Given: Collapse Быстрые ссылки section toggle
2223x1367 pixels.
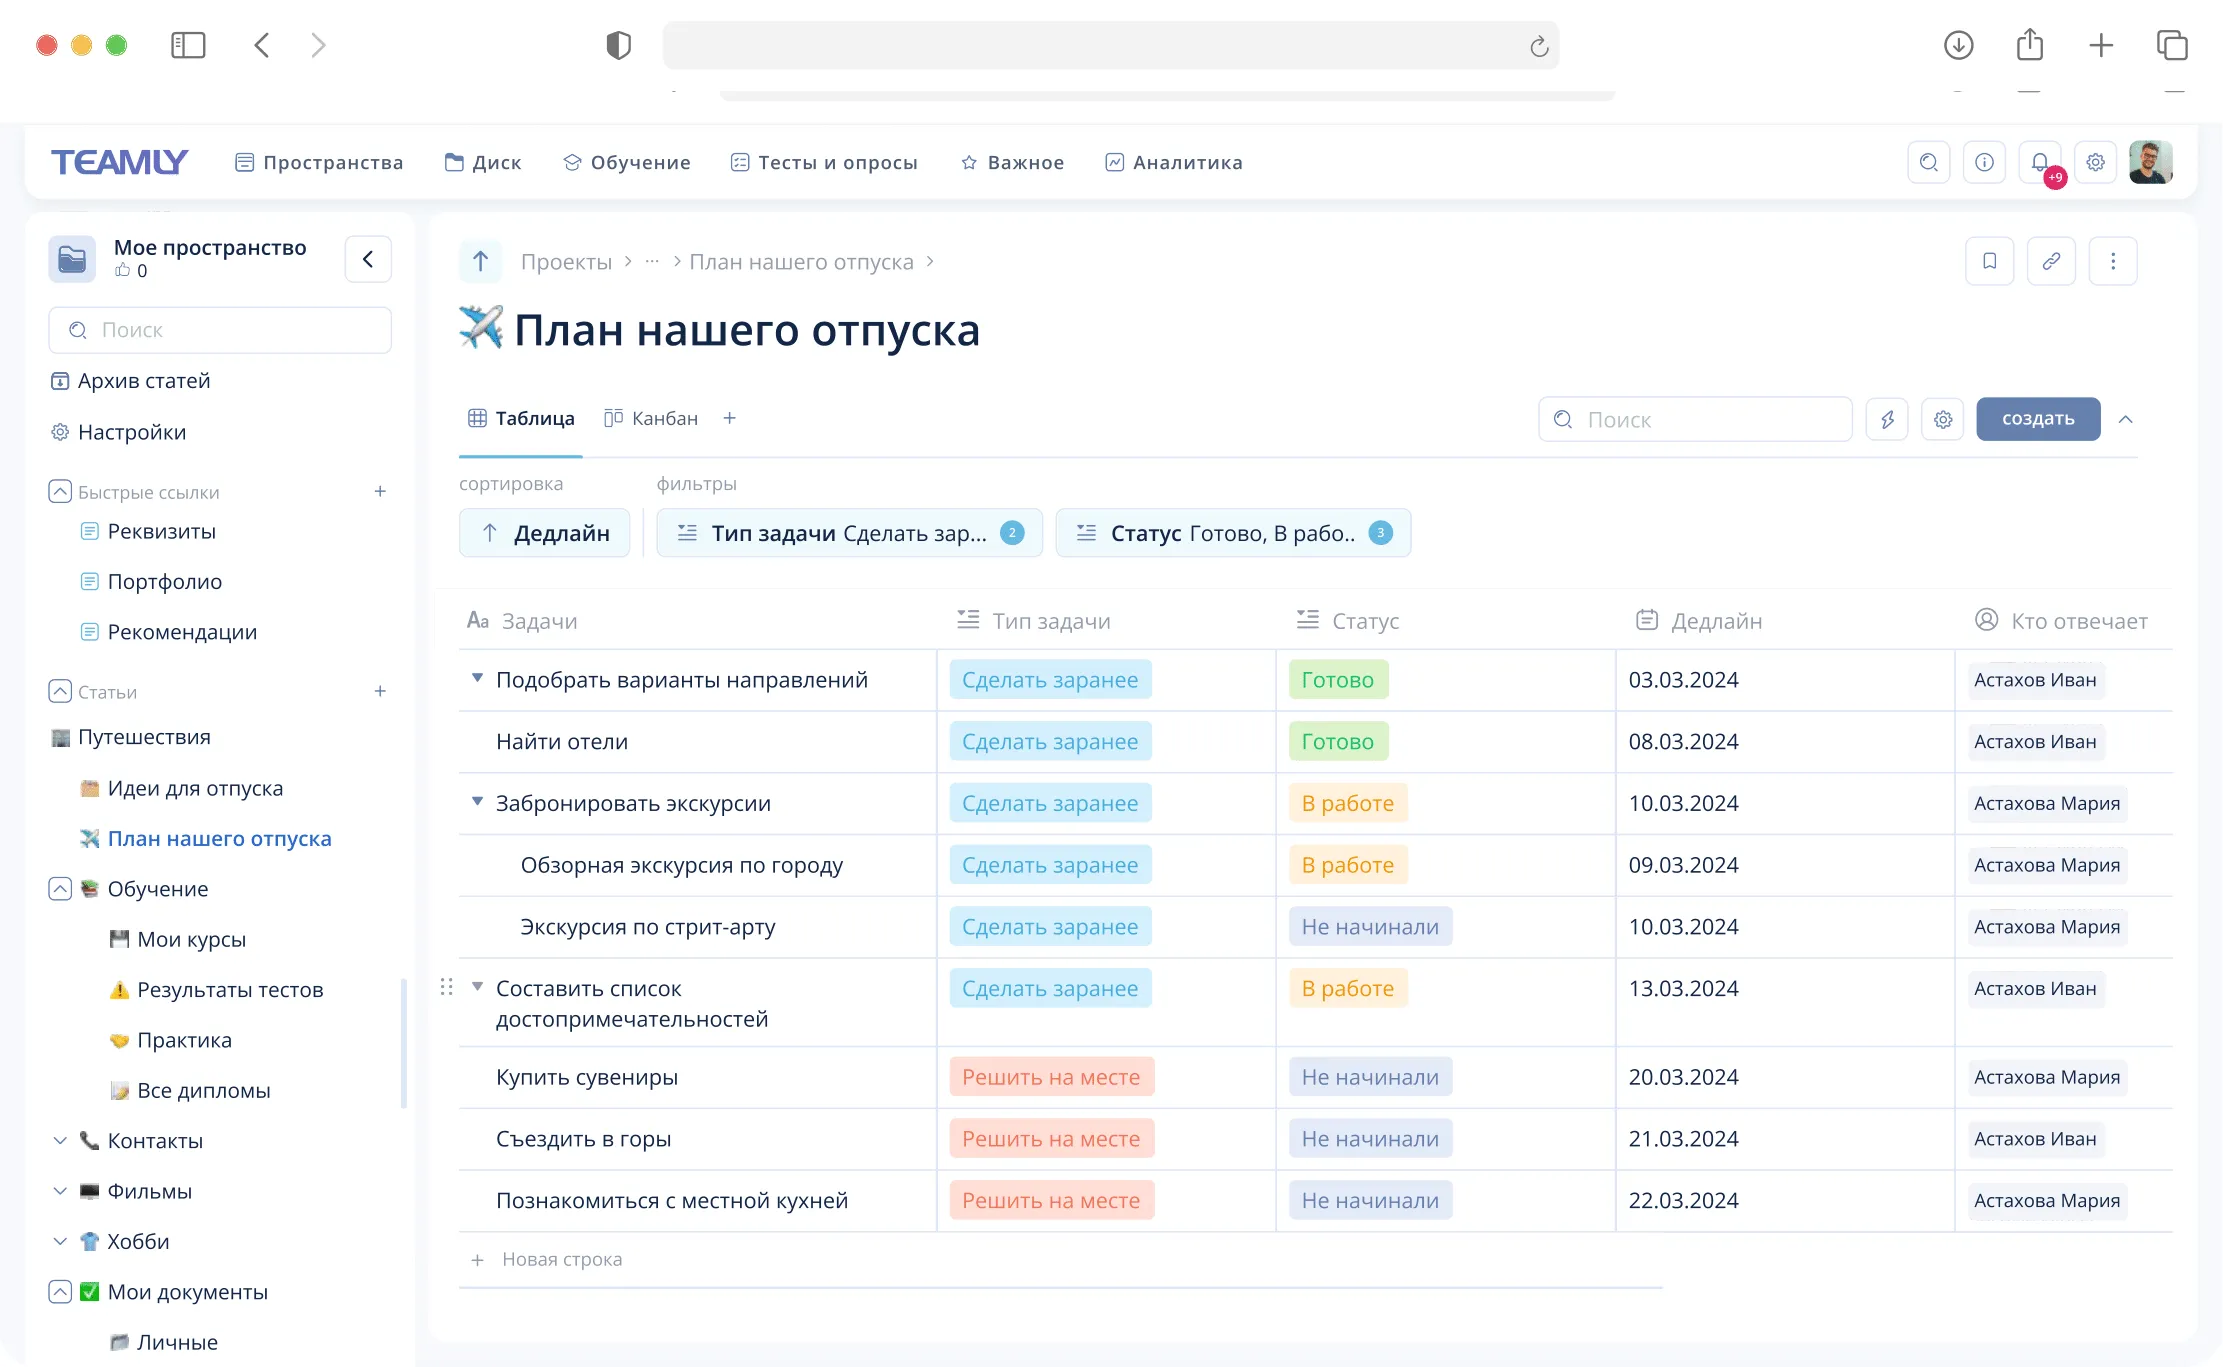Looking at the screenshot, I should point(60,491).
